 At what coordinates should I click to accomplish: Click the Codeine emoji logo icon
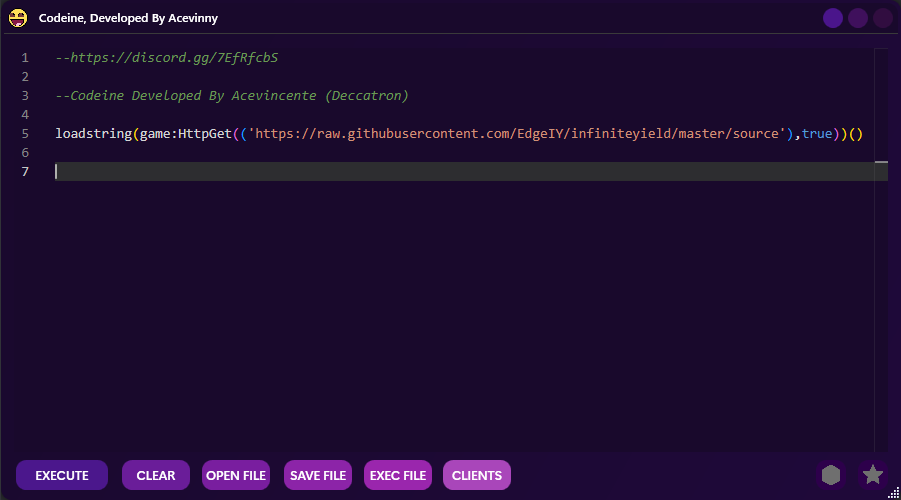point(18,17)
